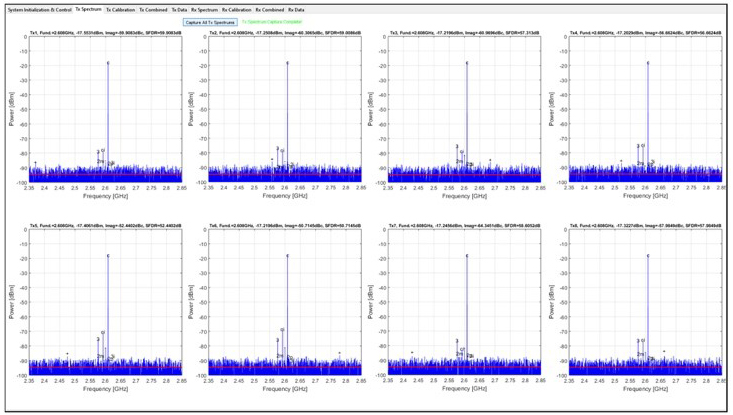This screenshot has height=415, width=733.
Task: Click the Frequency [GHz] axis label under Tx7
Action: pos(464,389)
